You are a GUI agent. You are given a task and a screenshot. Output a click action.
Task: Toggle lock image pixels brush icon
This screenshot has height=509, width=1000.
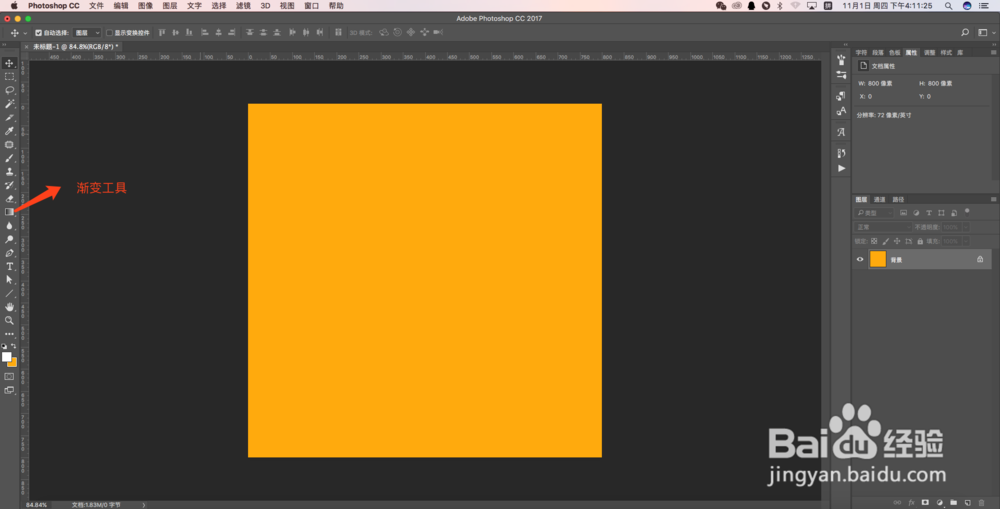point(885,241)
